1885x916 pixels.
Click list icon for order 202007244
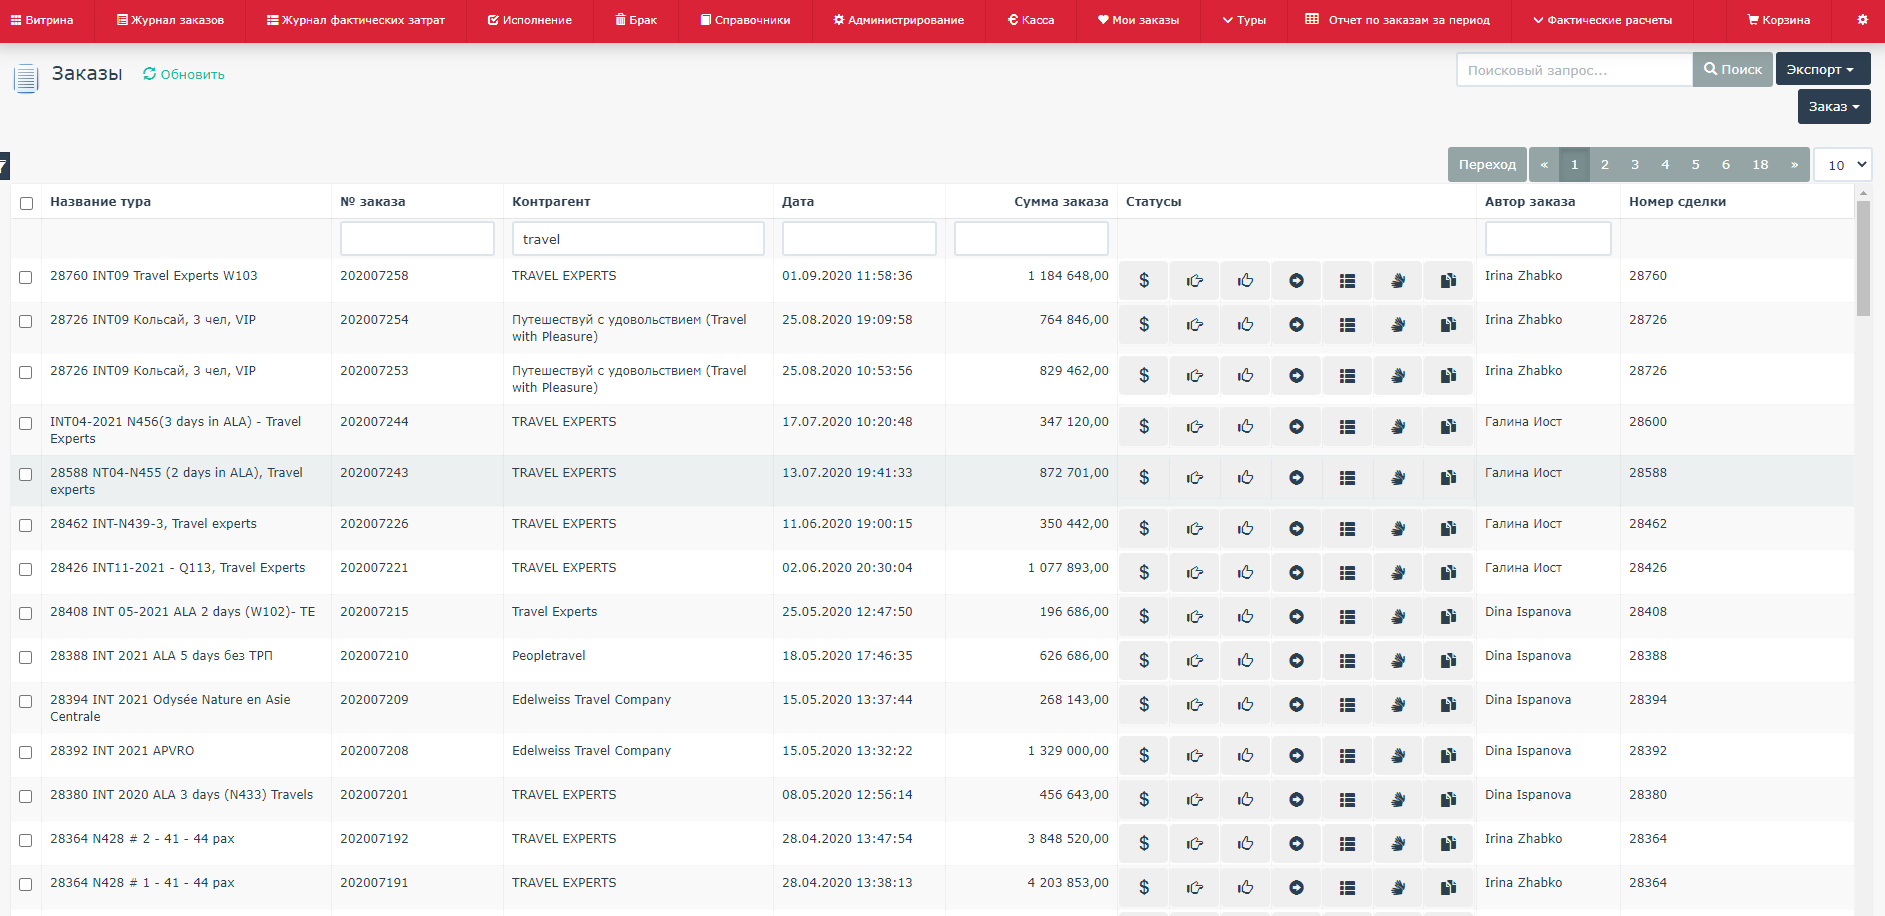1347,427
